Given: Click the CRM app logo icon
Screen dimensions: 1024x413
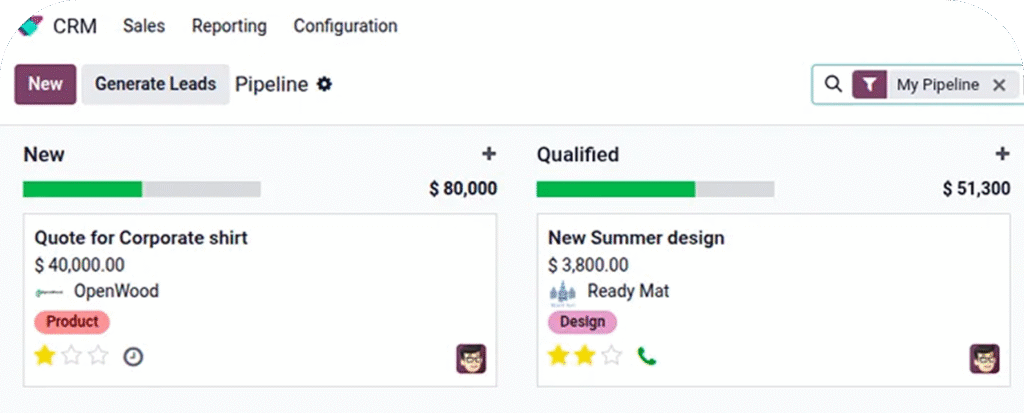Looking at the screenshot, I should click(x=30, y=25).
